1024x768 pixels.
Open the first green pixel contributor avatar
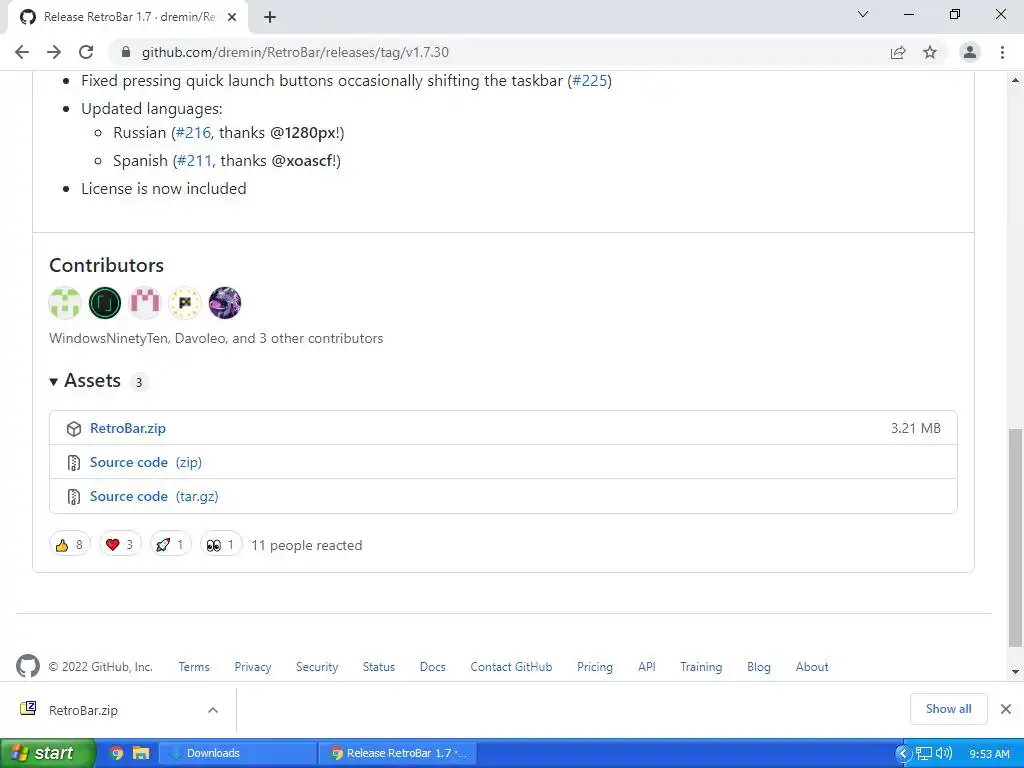[x=65, y=303]
